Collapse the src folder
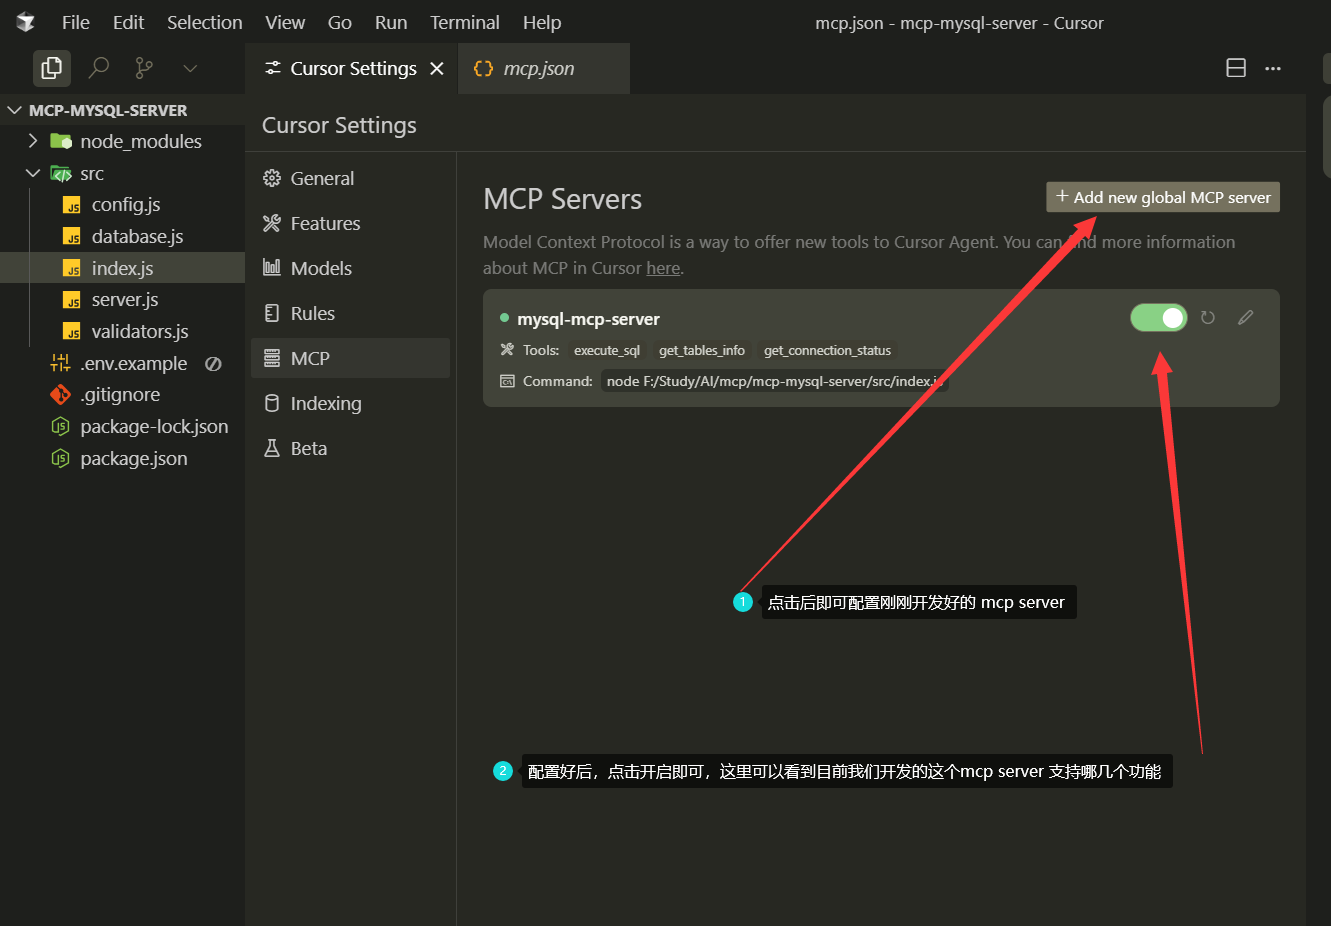The width and height of the screenshot is (1331, 926). click(33, 173)
